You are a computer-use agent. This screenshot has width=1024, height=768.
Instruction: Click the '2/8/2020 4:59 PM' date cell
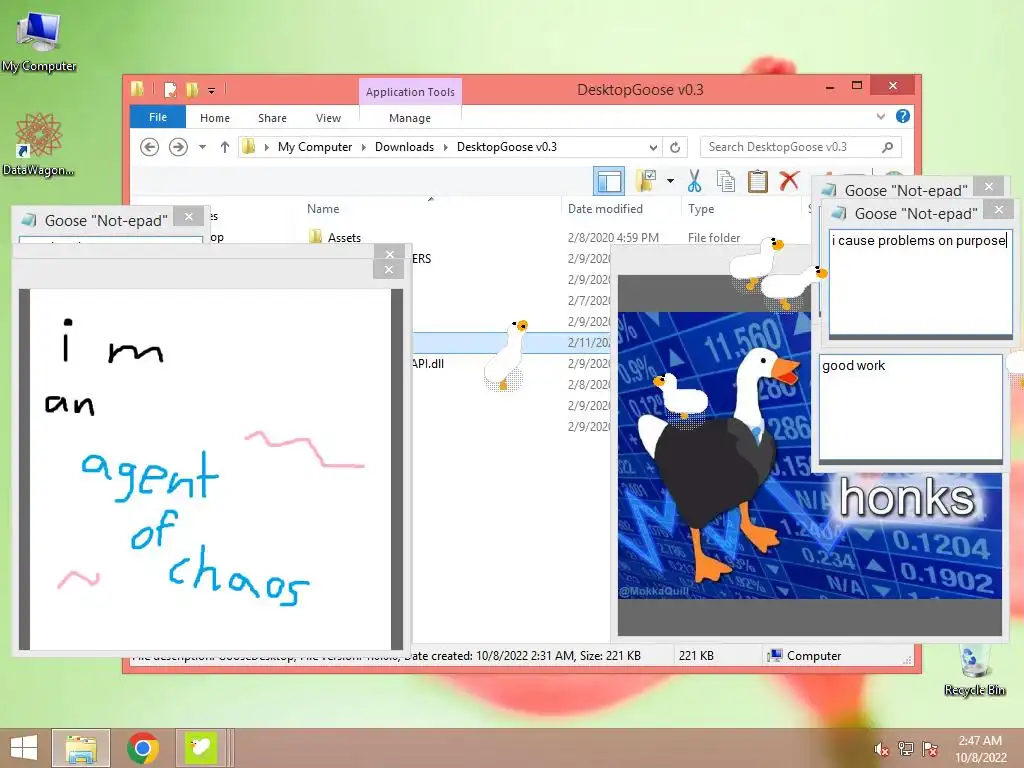[x=613, y=238]
